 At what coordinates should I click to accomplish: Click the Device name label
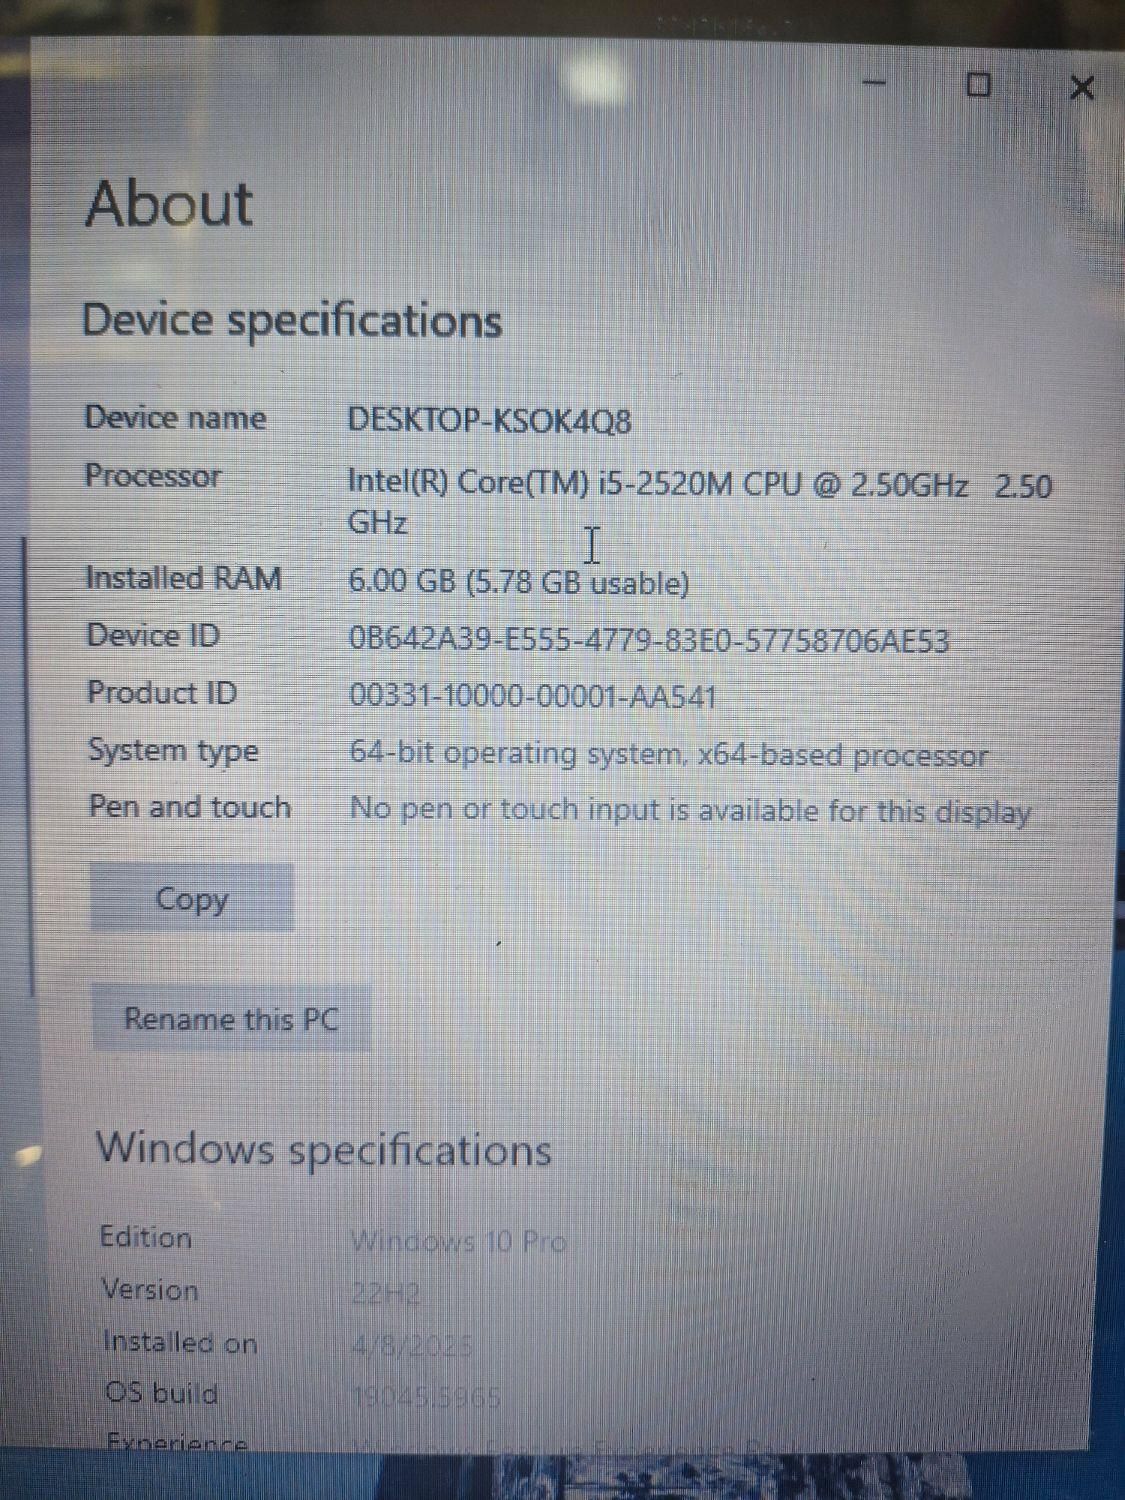(x=175, y=417)
